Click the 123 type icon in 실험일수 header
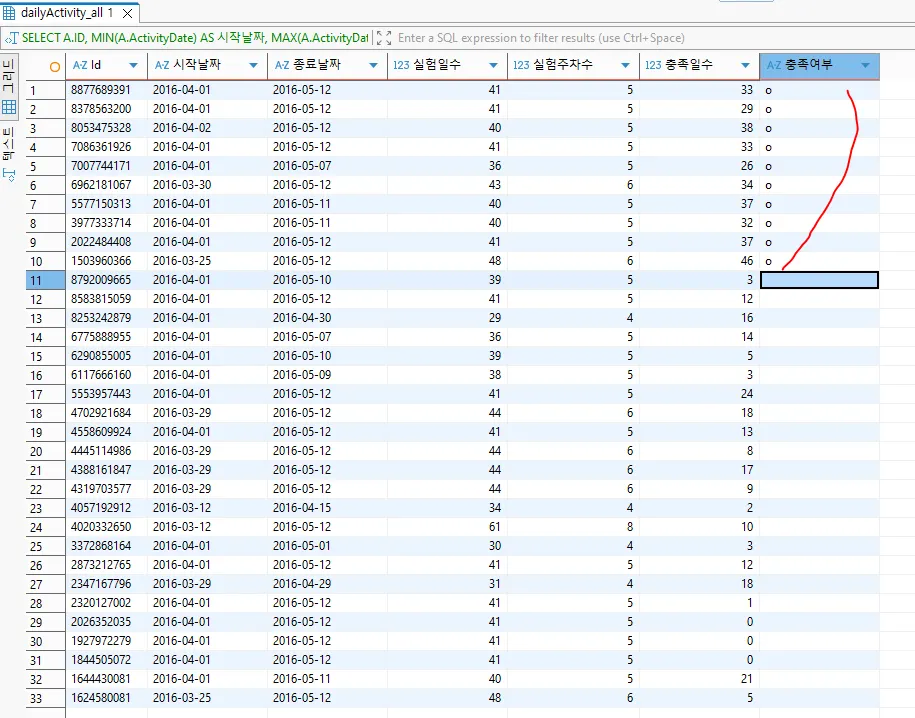Viewport: 915px width, 718px height. pos(400,65)
